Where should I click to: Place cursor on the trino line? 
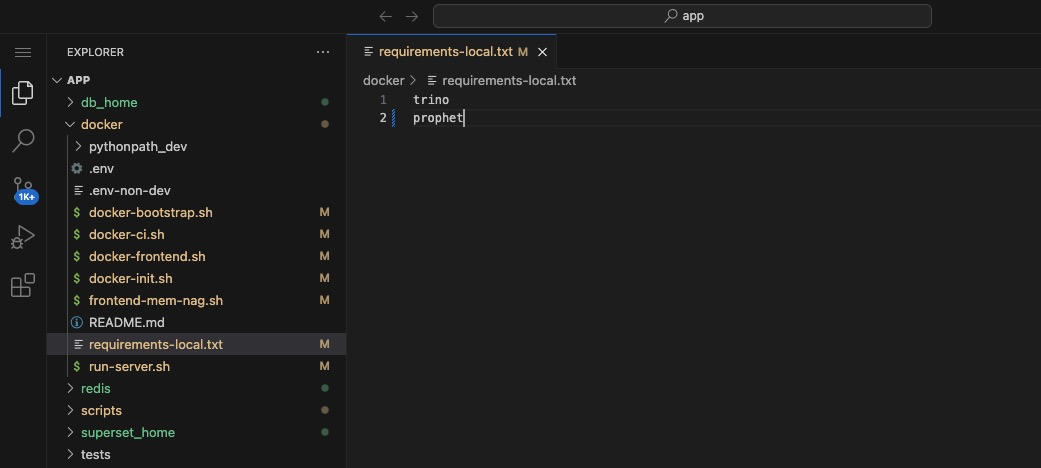(431, 100)
